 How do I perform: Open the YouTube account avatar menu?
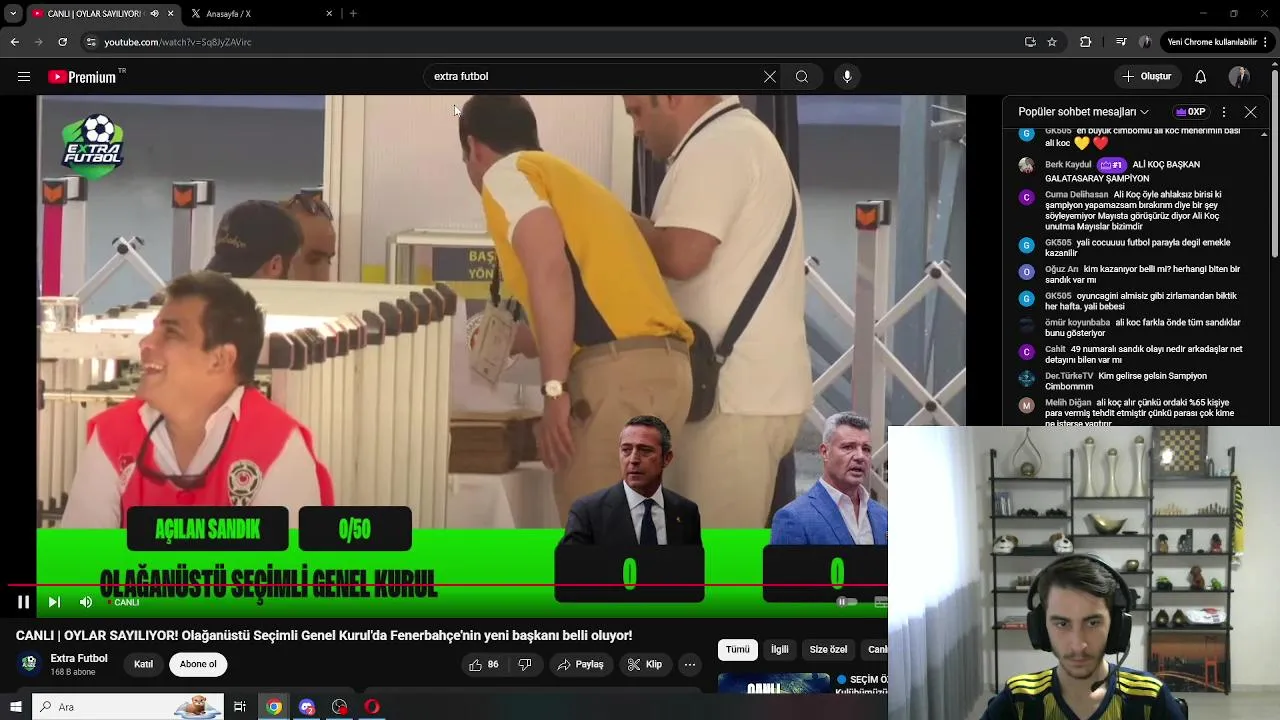[1239, 77]
